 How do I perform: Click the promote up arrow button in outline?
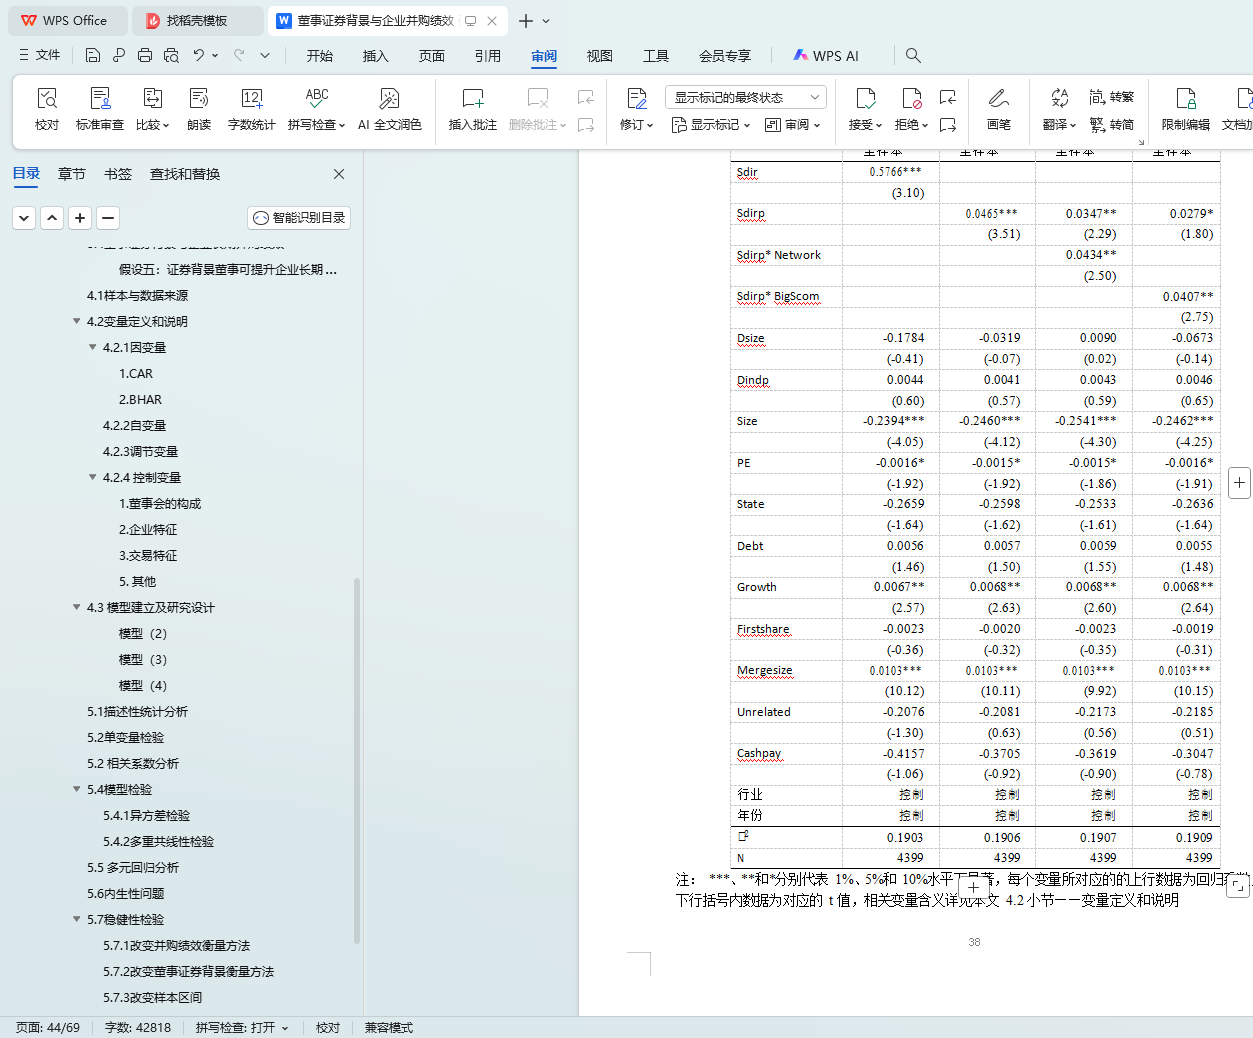click(x=52, y=217)
